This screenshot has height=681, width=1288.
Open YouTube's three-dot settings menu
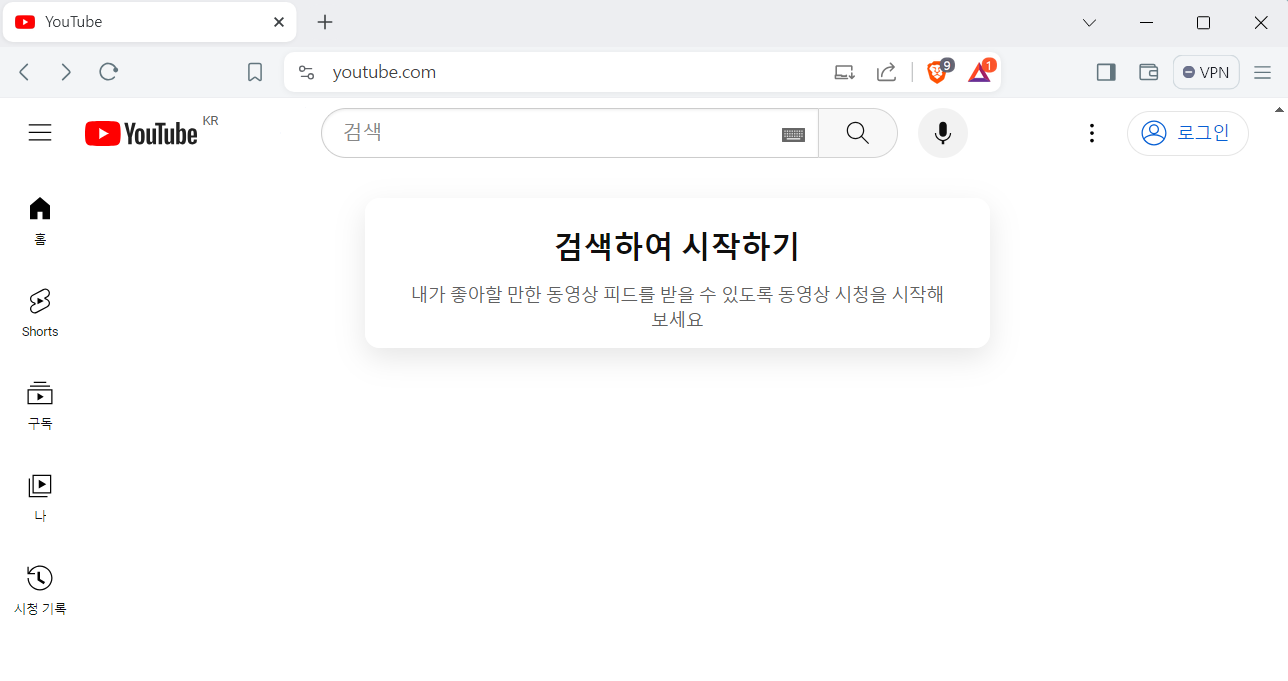[x=1091, y=132]
